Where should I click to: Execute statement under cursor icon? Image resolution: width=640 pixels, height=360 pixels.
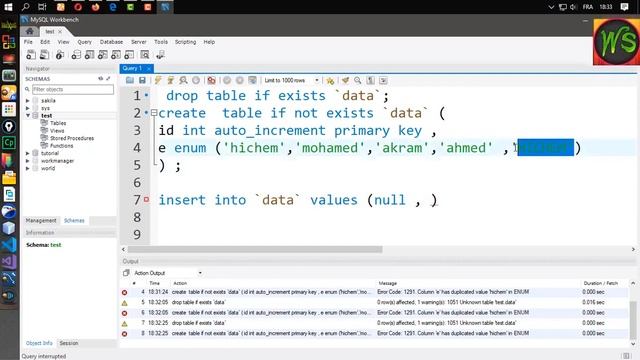tap(171, 80)
